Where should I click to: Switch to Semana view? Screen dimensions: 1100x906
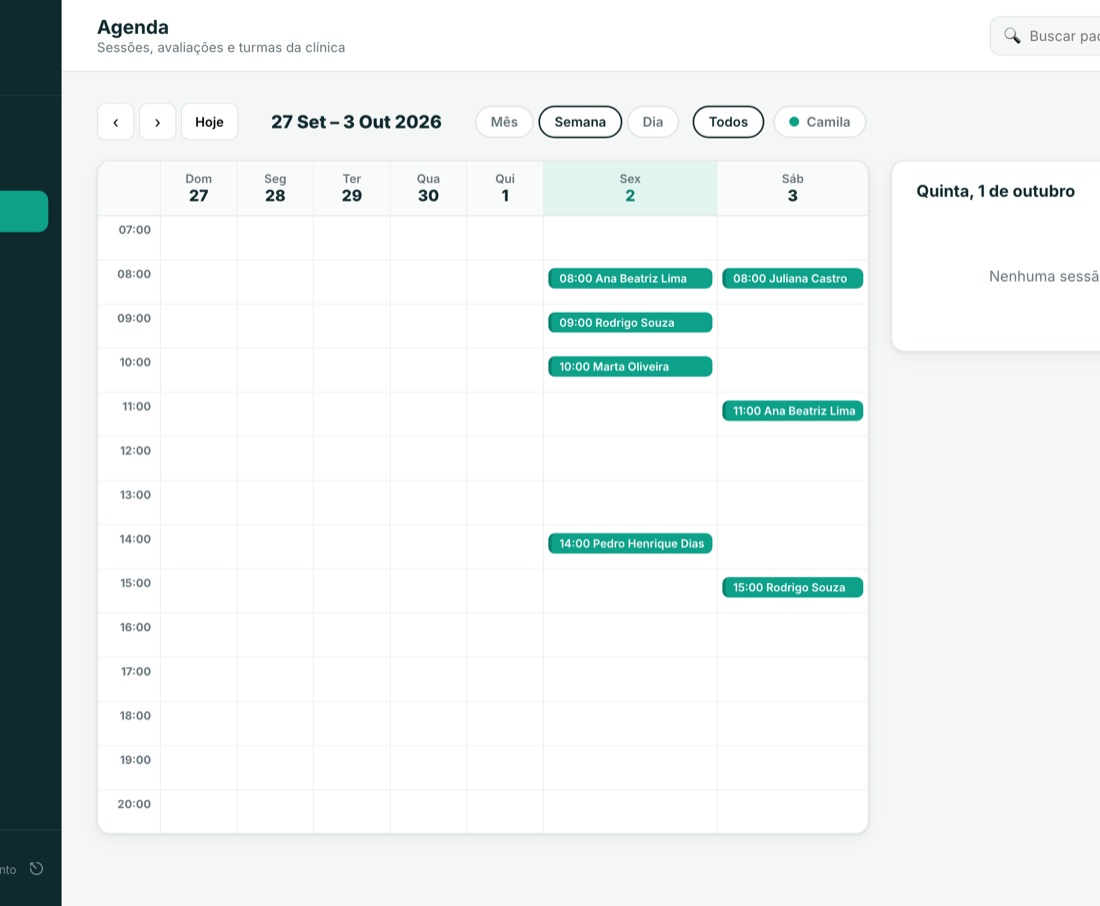pos(580,122)
